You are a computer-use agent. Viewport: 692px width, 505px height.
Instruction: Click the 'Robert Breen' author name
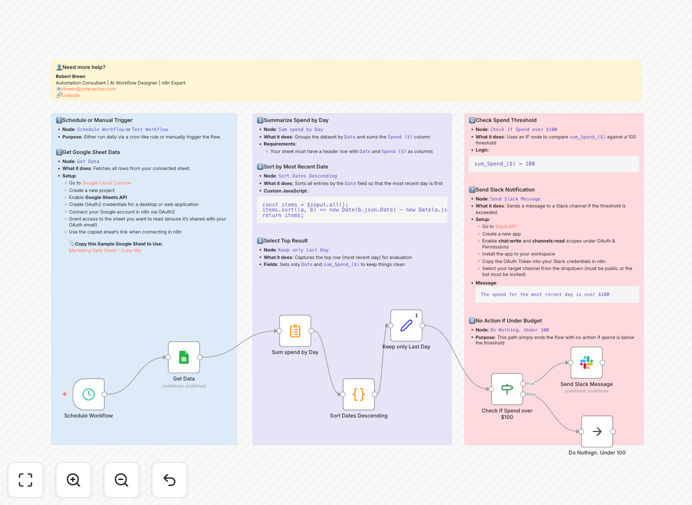click(71, 76)
